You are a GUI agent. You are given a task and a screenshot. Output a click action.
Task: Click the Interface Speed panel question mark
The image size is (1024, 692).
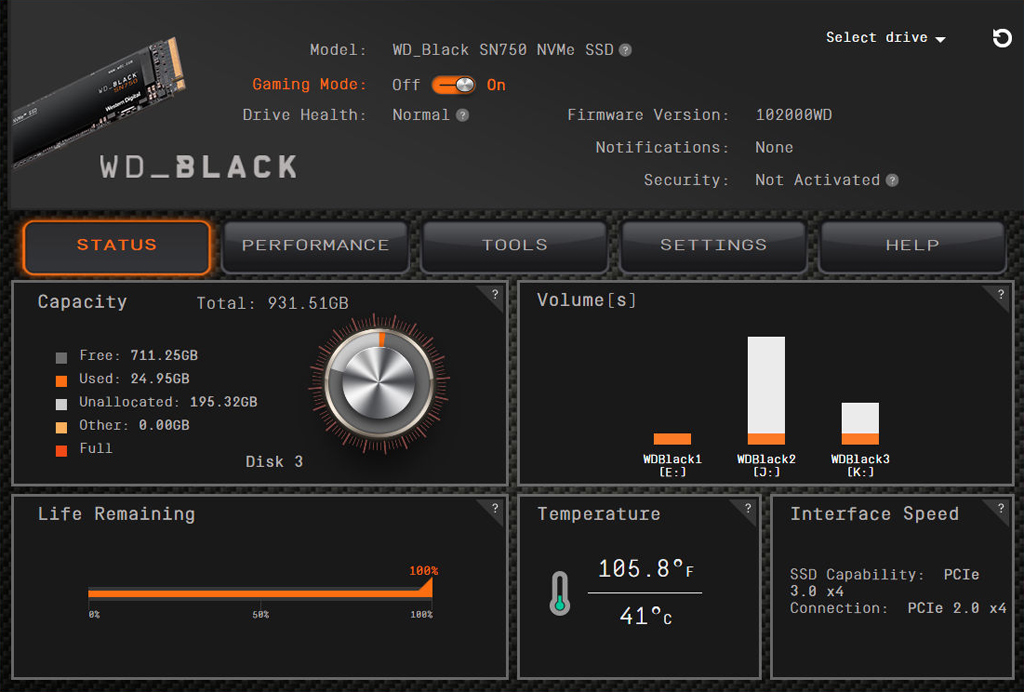1002,508
